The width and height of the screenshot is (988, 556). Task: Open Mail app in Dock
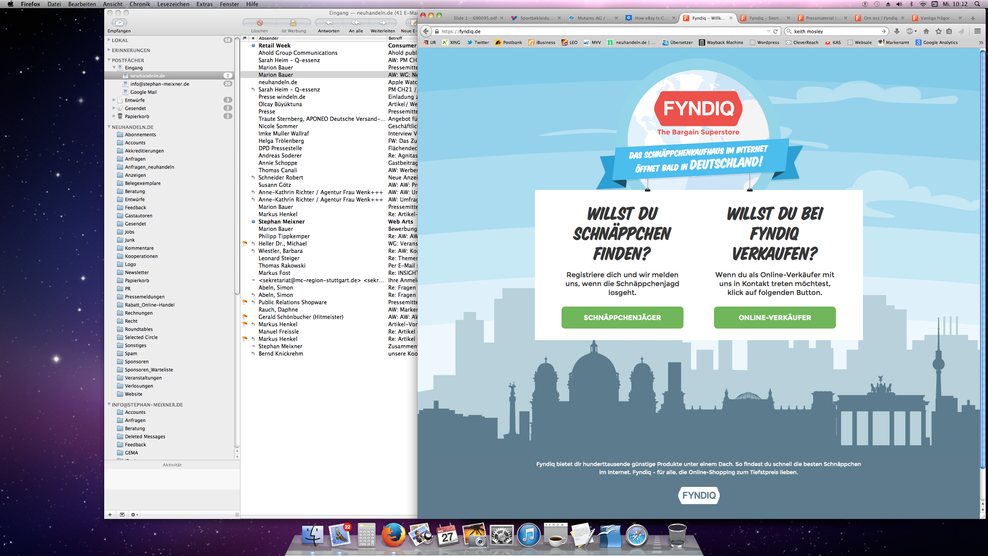click(340, 535)
